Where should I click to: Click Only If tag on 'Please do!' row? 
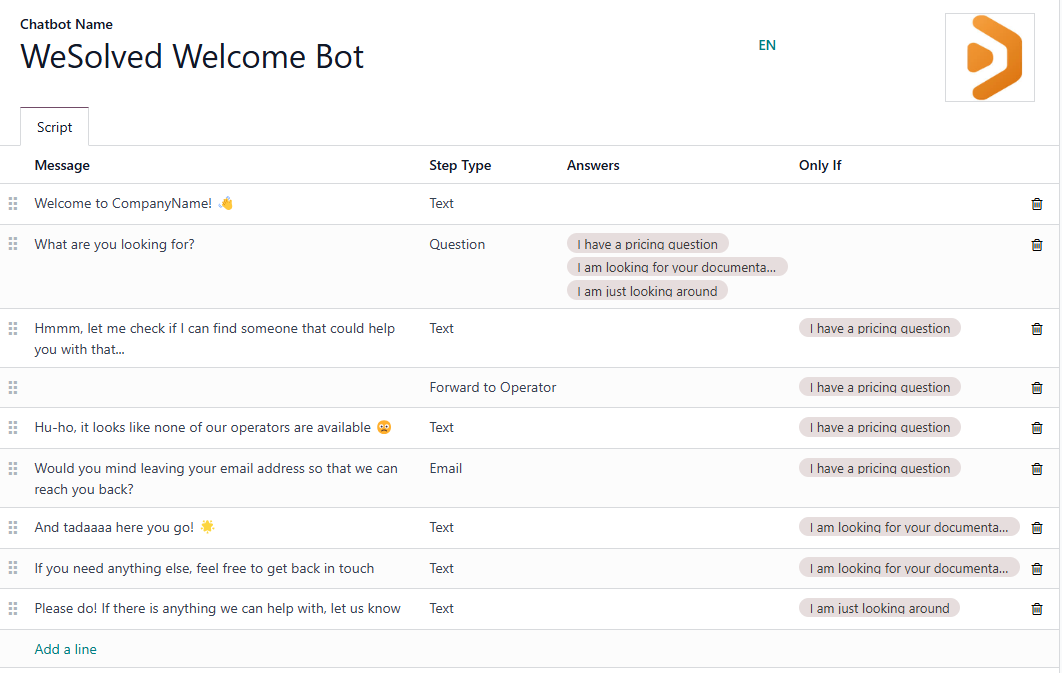(x=879, y=608)
